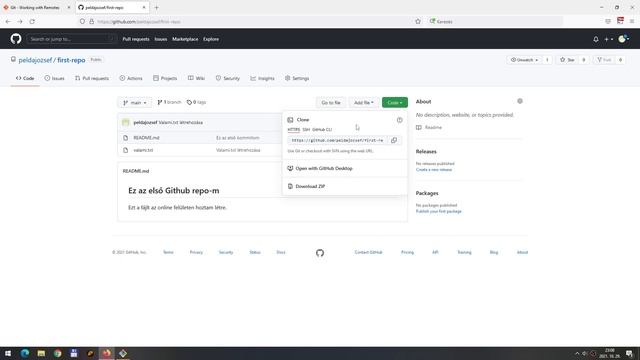Open the notifications bell in GitHub header
This screenshot has width=640, height=360.
[596, 39]
